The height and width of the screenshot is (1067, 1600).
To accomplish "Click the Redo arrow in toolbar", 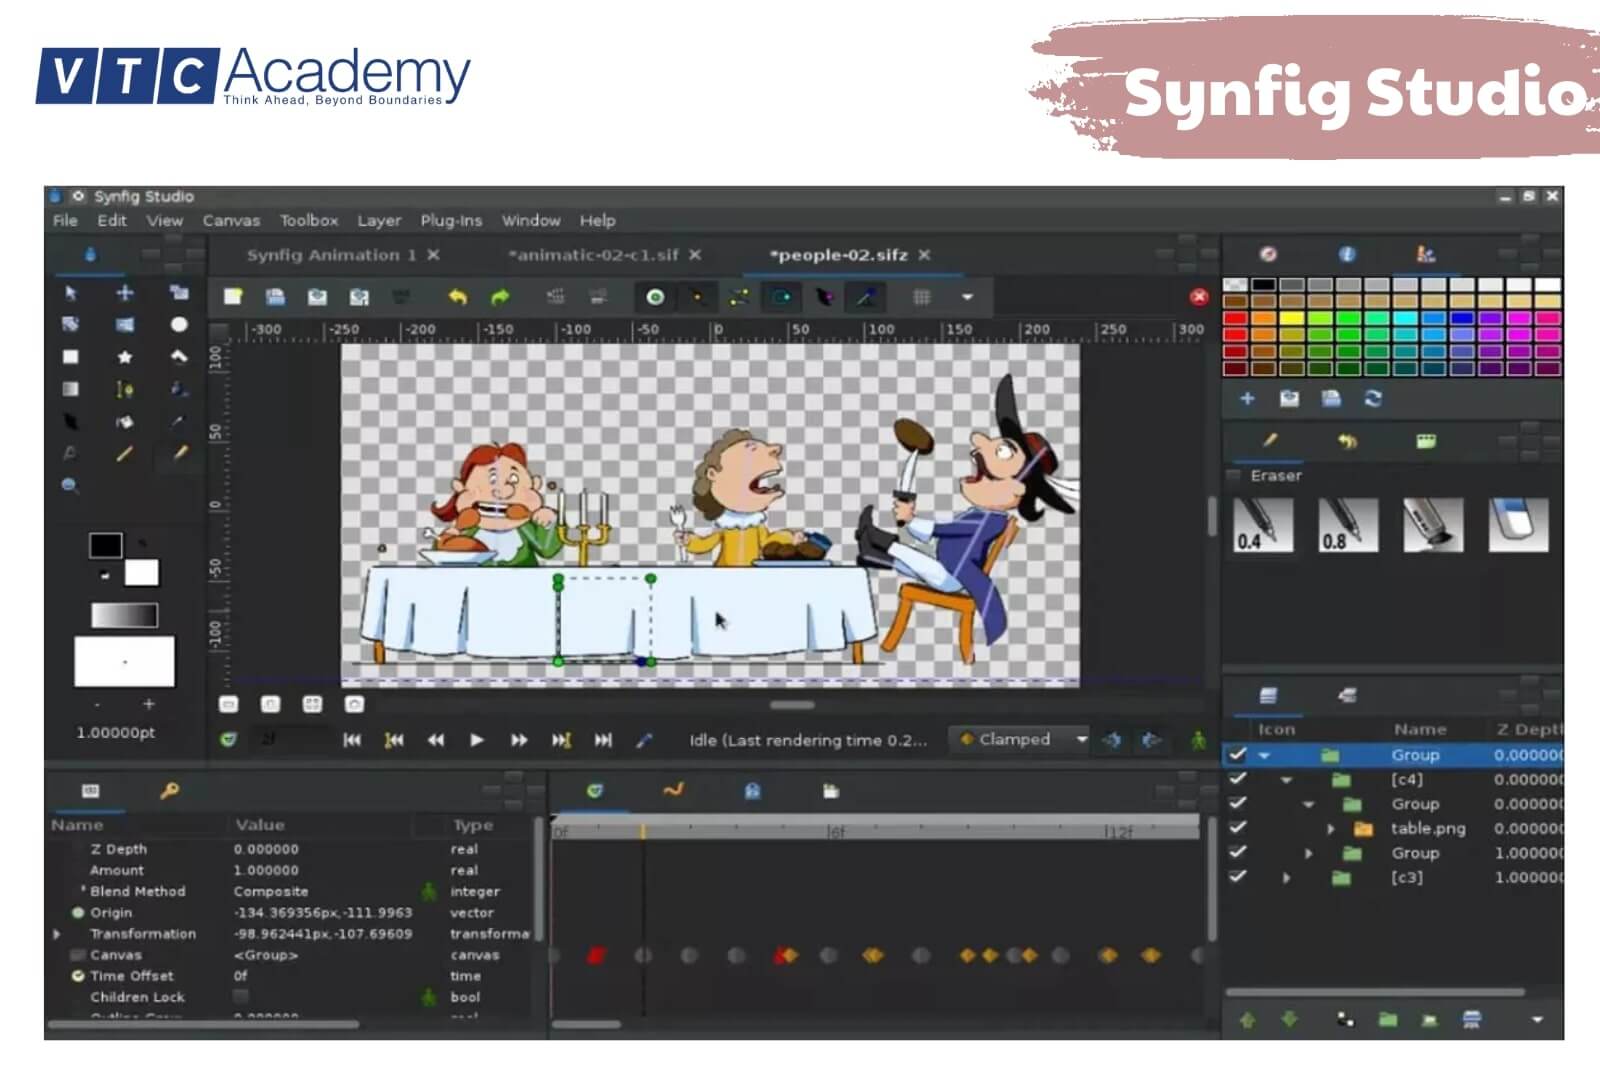I will 500,297.
